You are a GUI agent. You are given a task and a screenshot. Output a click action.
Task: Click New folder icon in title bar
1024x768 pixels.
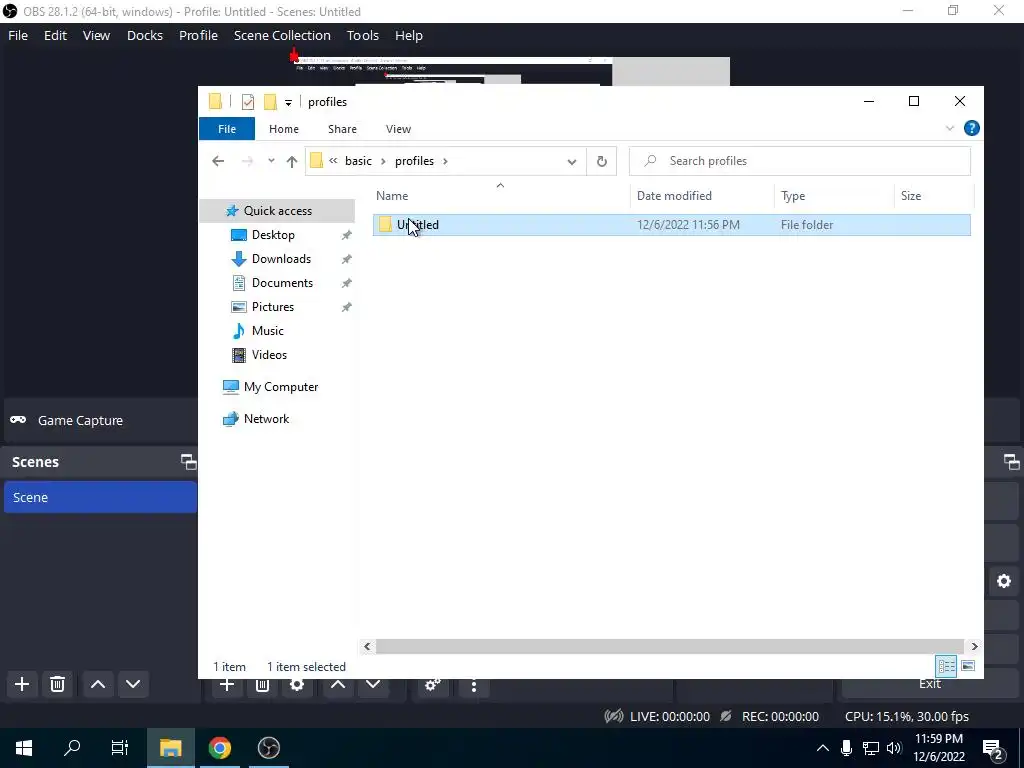(x=270, y=102)
